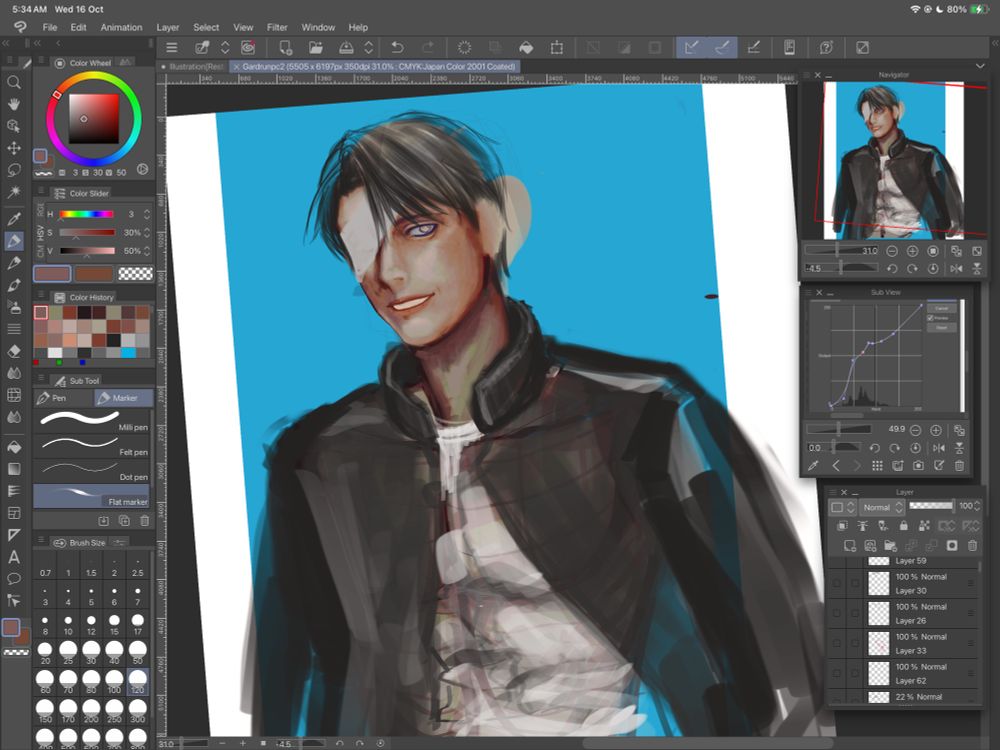The image size is (1000, 750).
Task: Click New Raster Layer icon in Layer panel
Action: (849, 545)
